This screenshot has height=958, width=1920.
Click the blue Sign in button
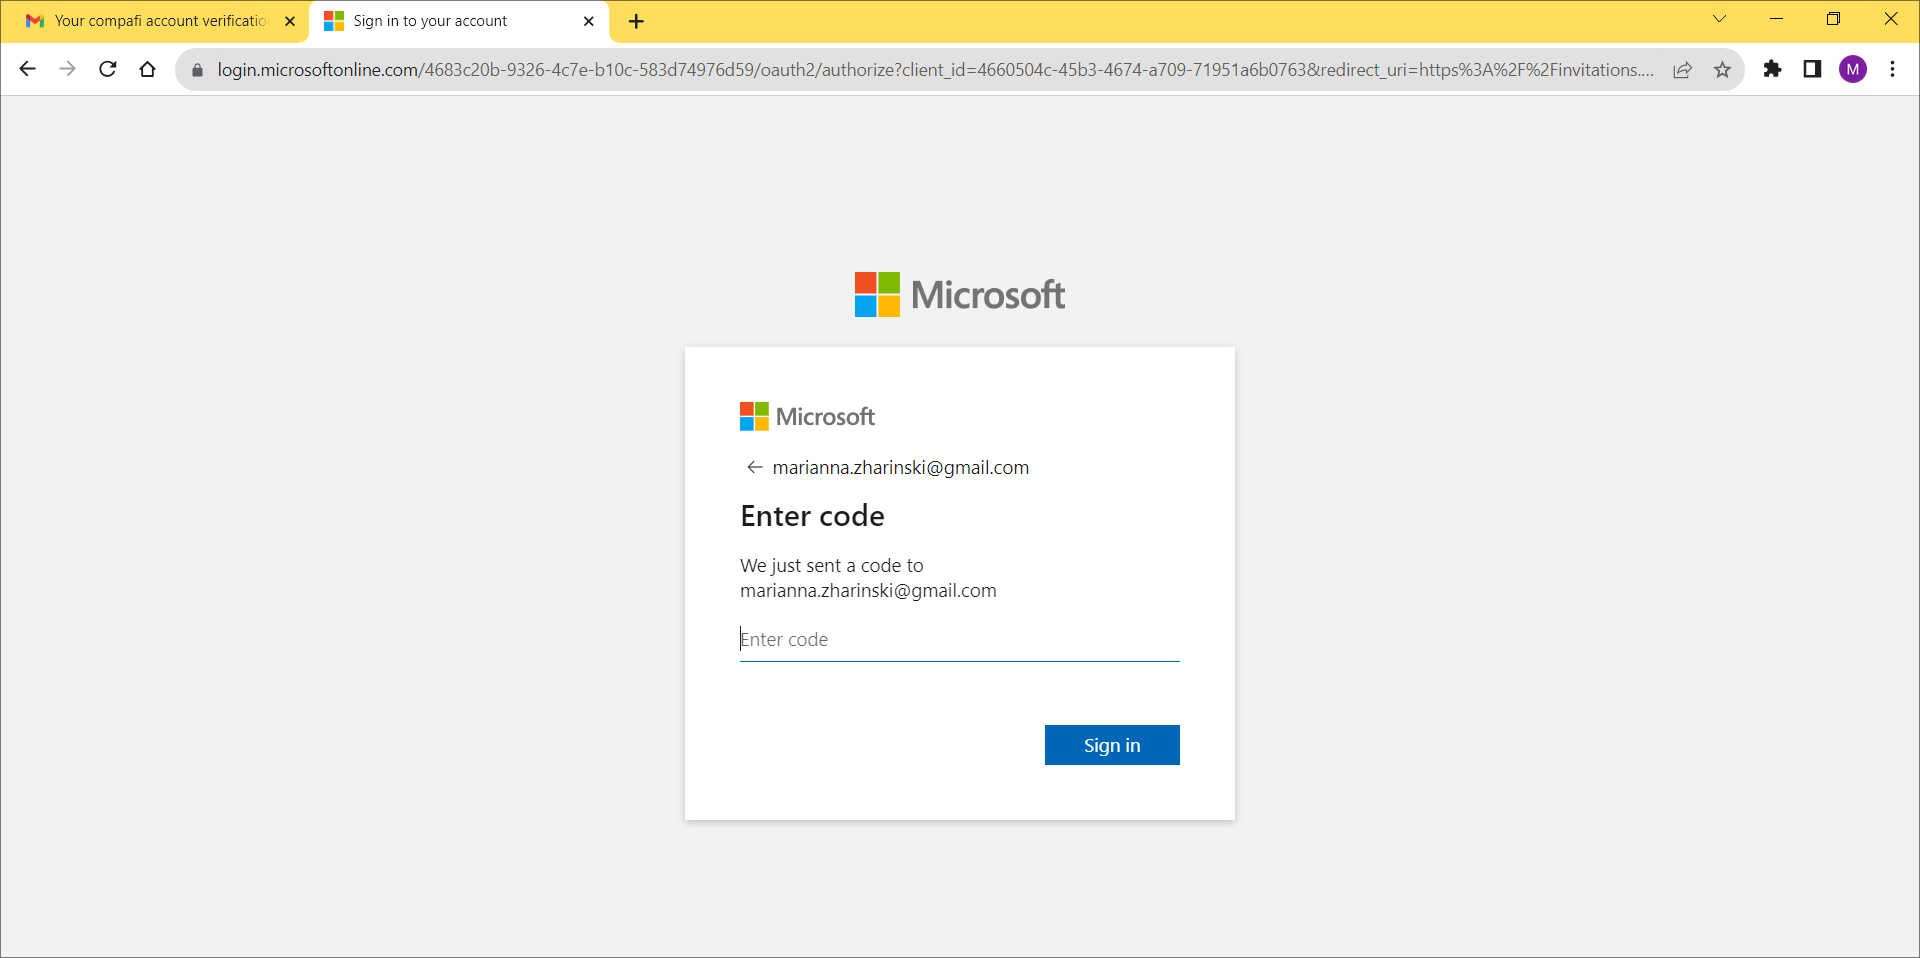[x=1111, y=745]
